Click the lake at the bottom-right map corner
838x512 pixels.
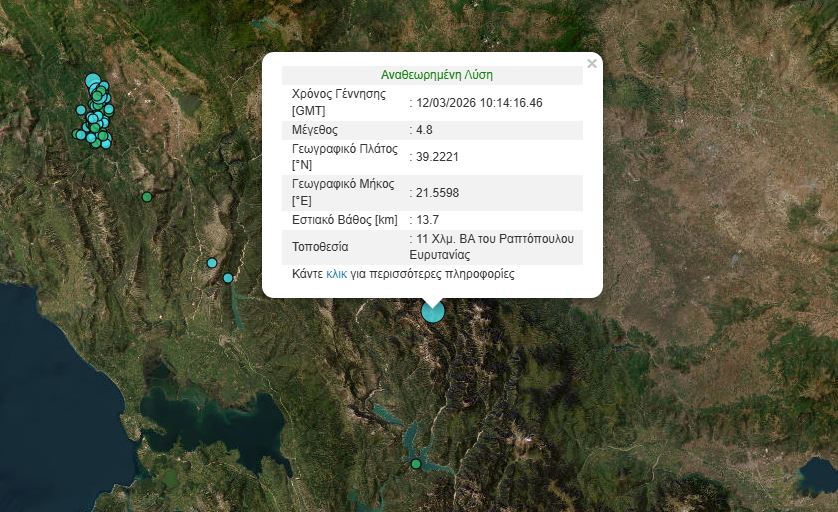coord(815,477)
